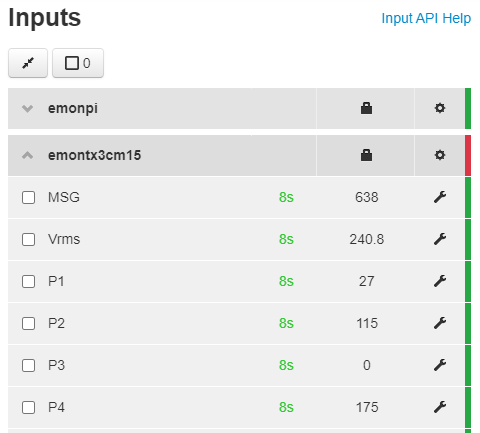Viewport: 480px width, 433px height.
Task: Click the emontx3cm15 lock icon
Action: point(366,155)
